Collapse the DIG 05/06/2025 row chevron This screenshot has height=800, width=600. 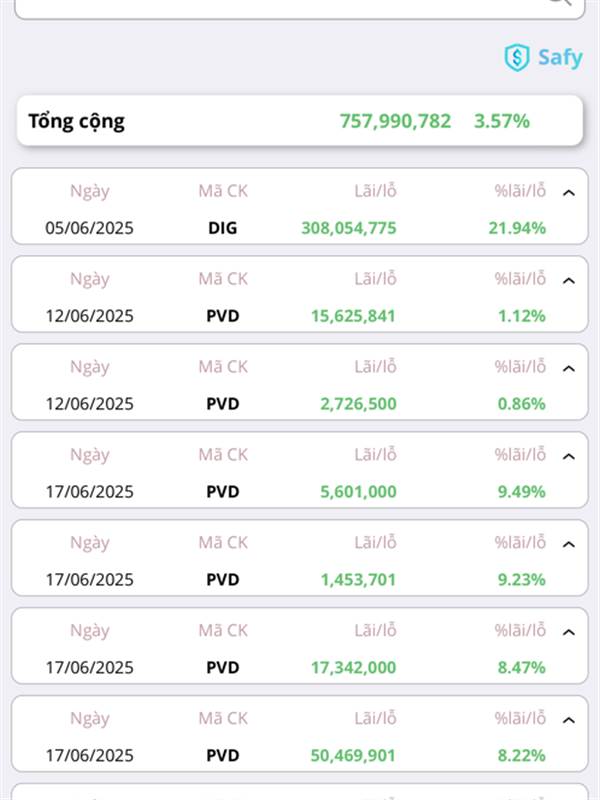pos(568,193)
